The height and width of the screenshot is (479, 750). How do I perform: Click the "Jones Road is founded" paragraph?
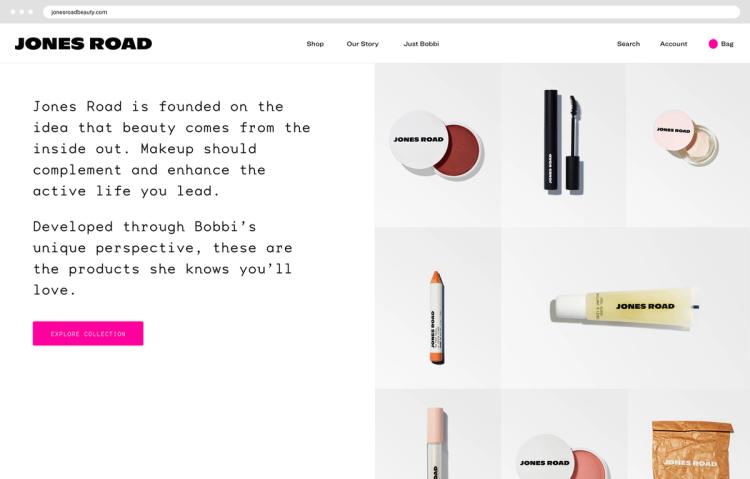[x=172, y=148]
